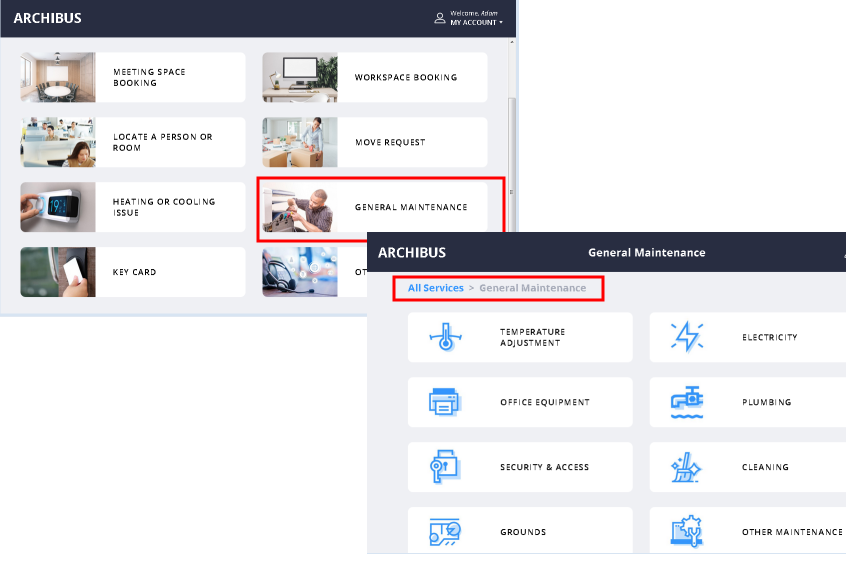Image resolution: width=857 pixels, height=564 pixels.
Task: Select Grounds label
Action: (x=523, y=532)
